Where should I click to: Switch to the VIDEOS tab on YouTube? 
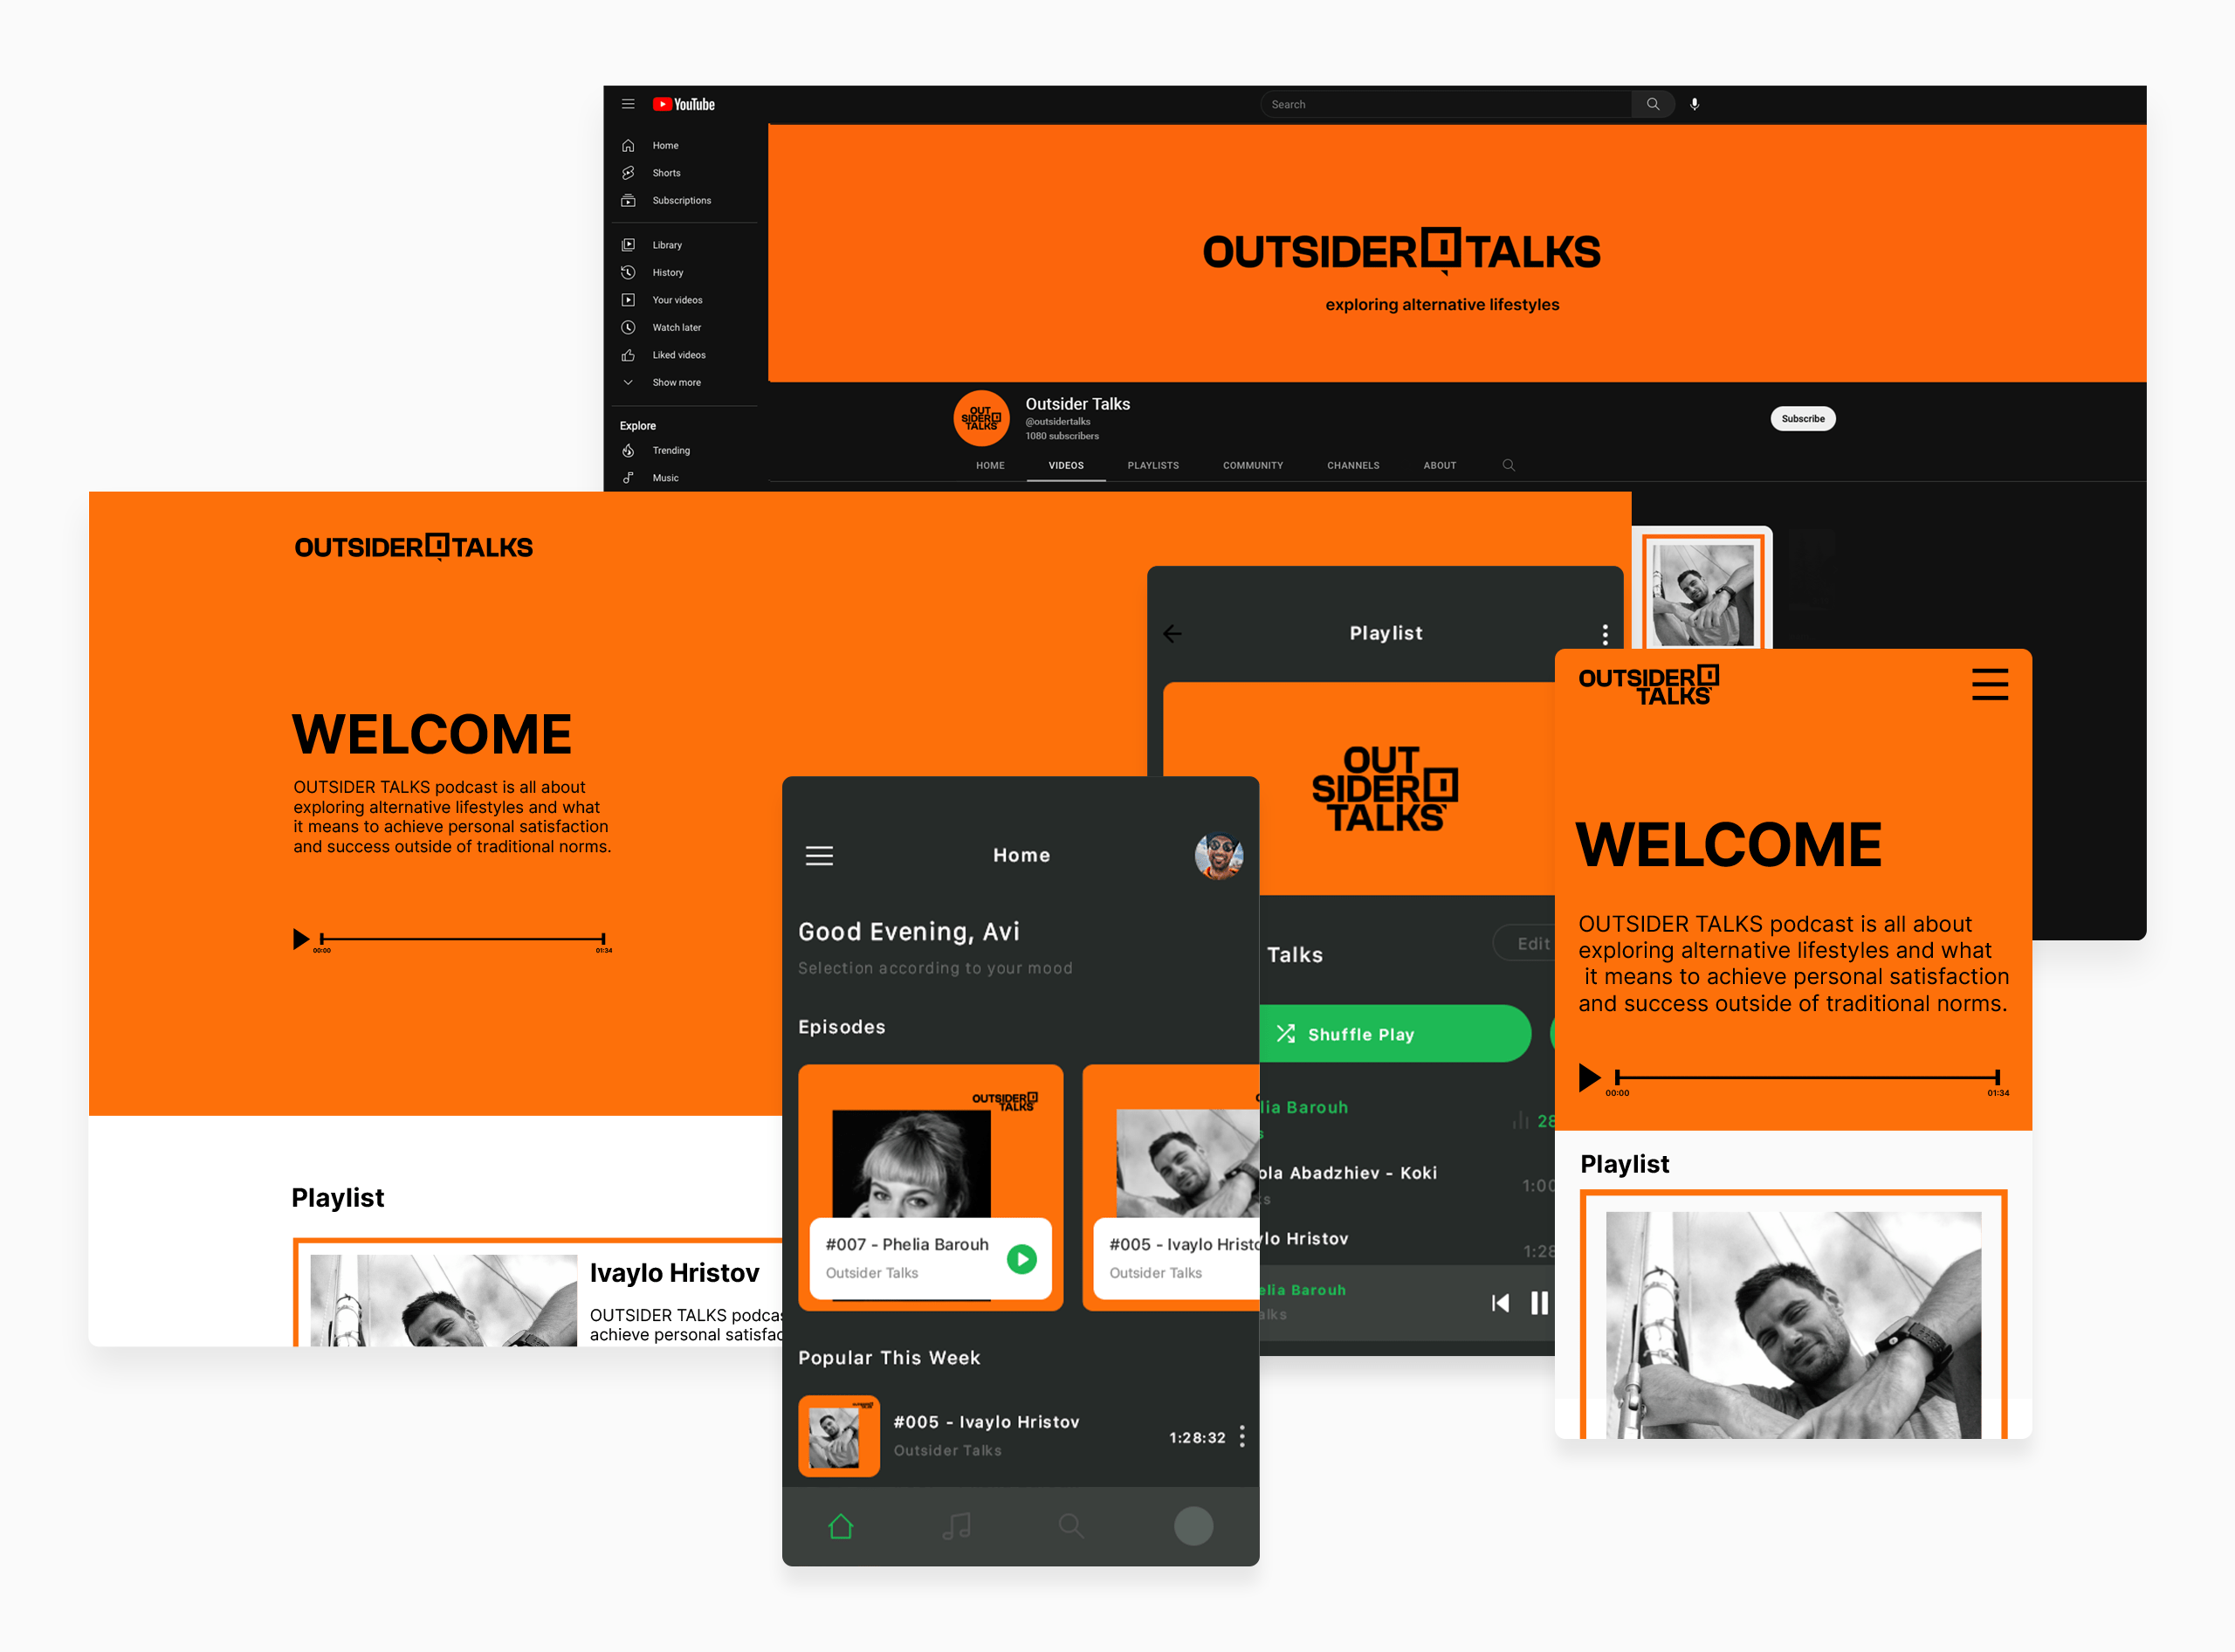click(1065, 467)
